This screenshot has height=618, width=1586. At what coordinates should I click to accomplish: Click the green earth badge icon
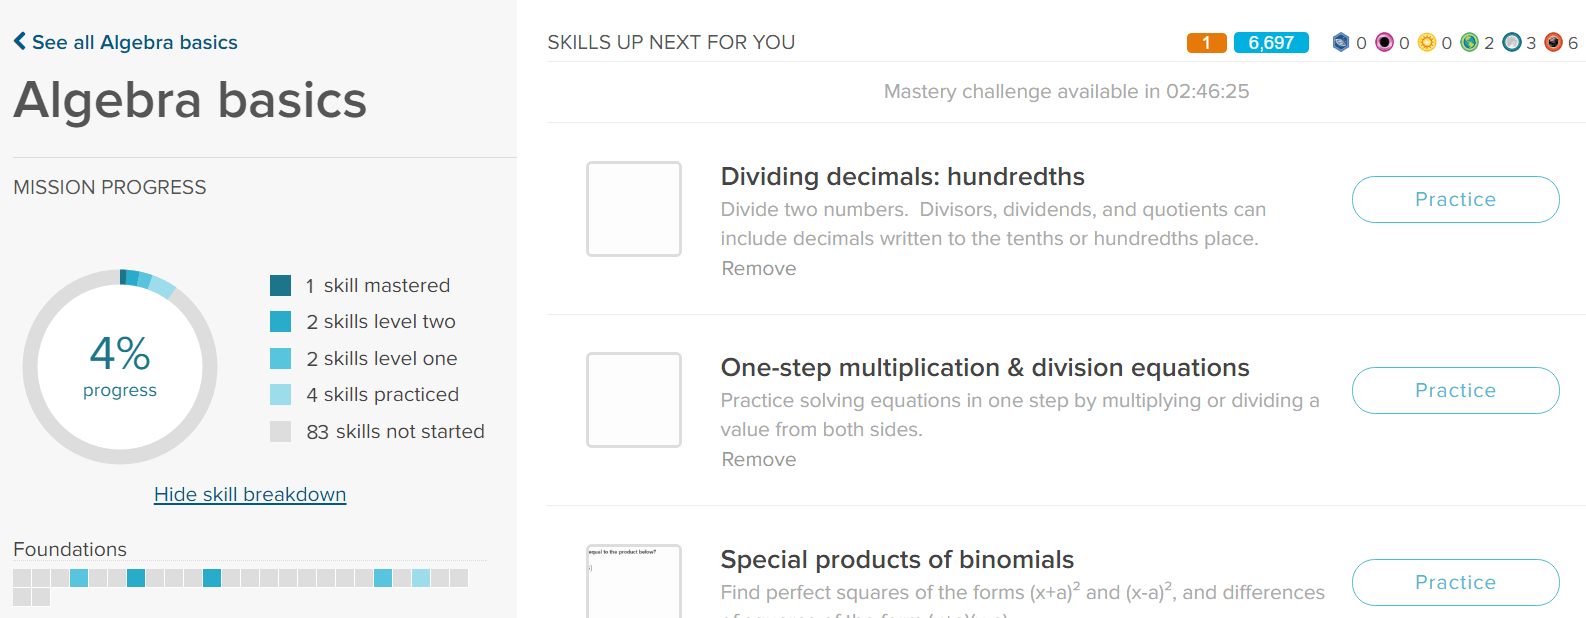1469,42
